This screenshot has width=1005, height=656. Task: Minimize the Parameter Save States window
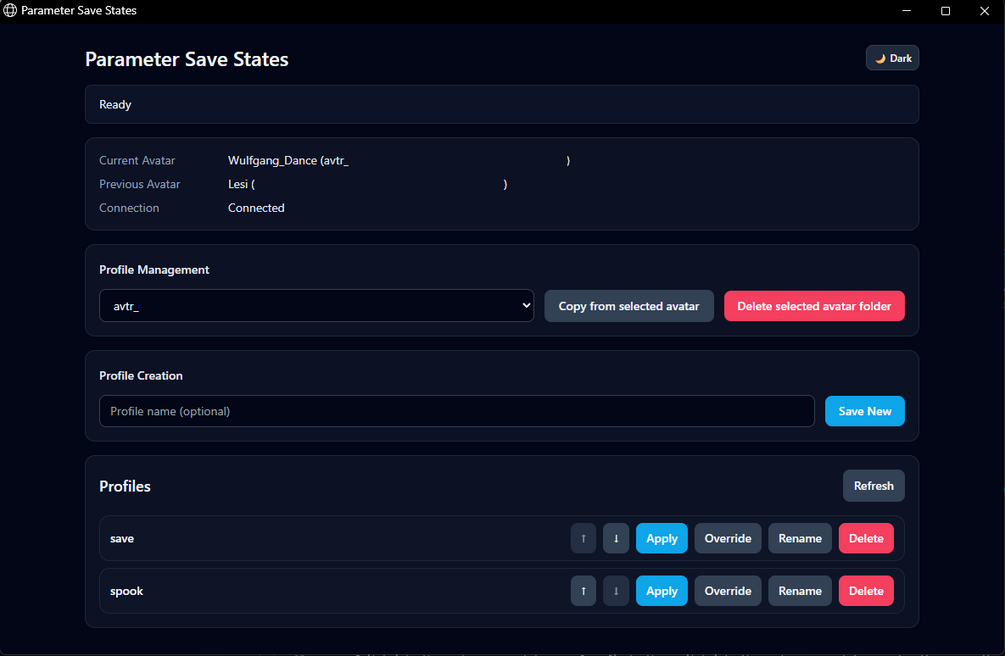tap(906, 11)
